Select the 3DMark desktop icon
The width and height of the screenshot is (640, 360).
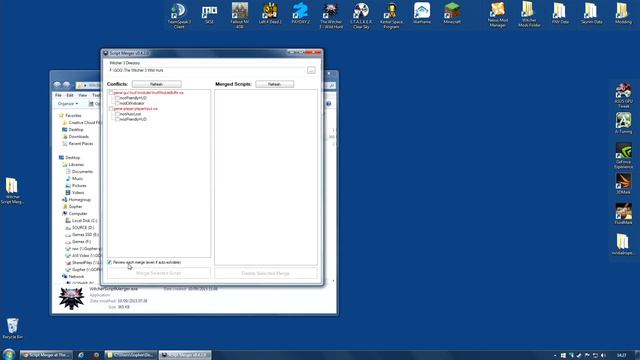click(x=623, y=184)
